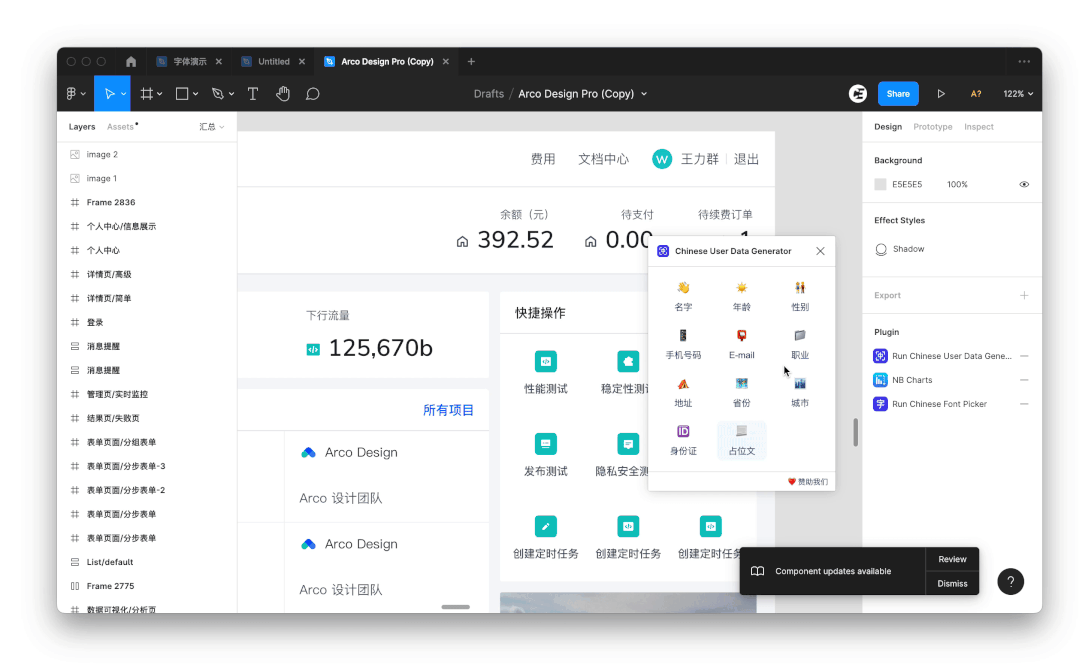Switch to the Prototype tab

tap(932, 127)
